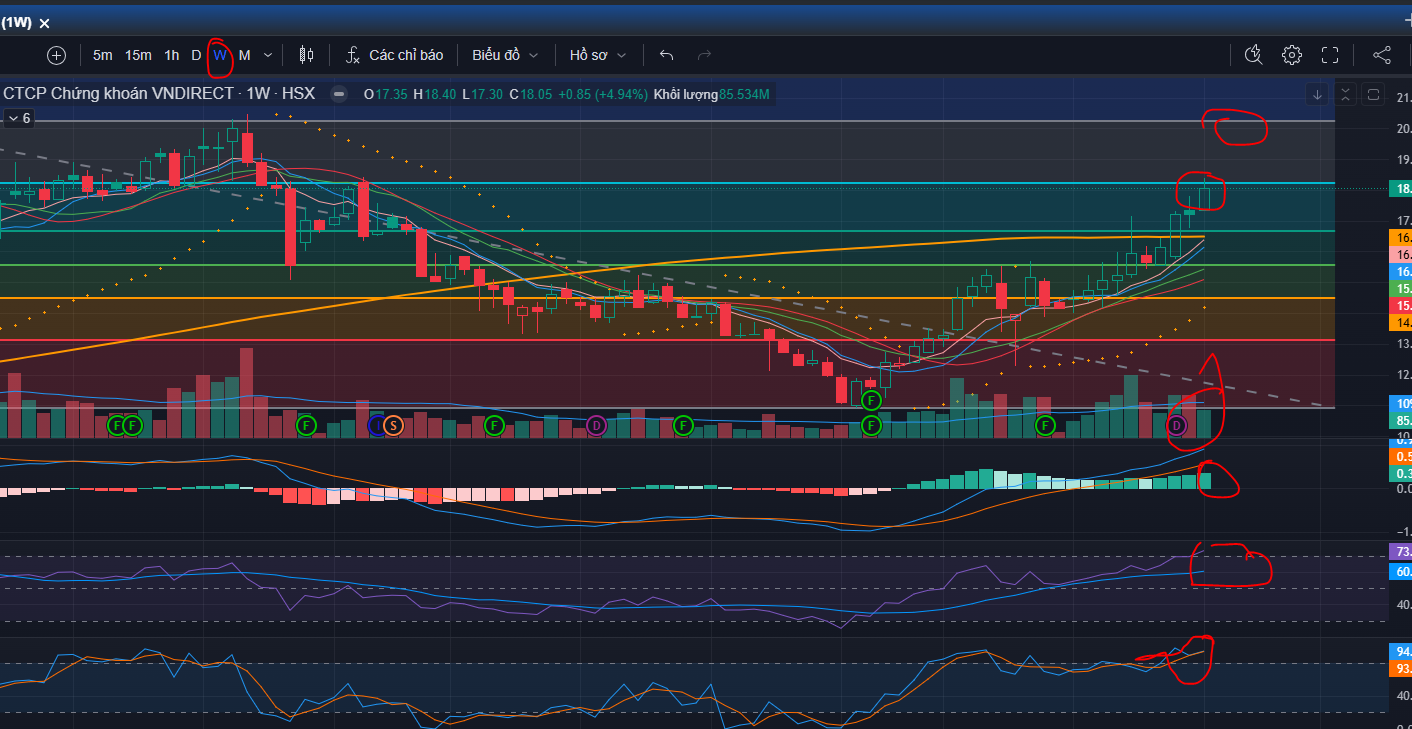Click the redo arrow in toolbar
This screenshot has height=729, width=1412.
point(704,55)
